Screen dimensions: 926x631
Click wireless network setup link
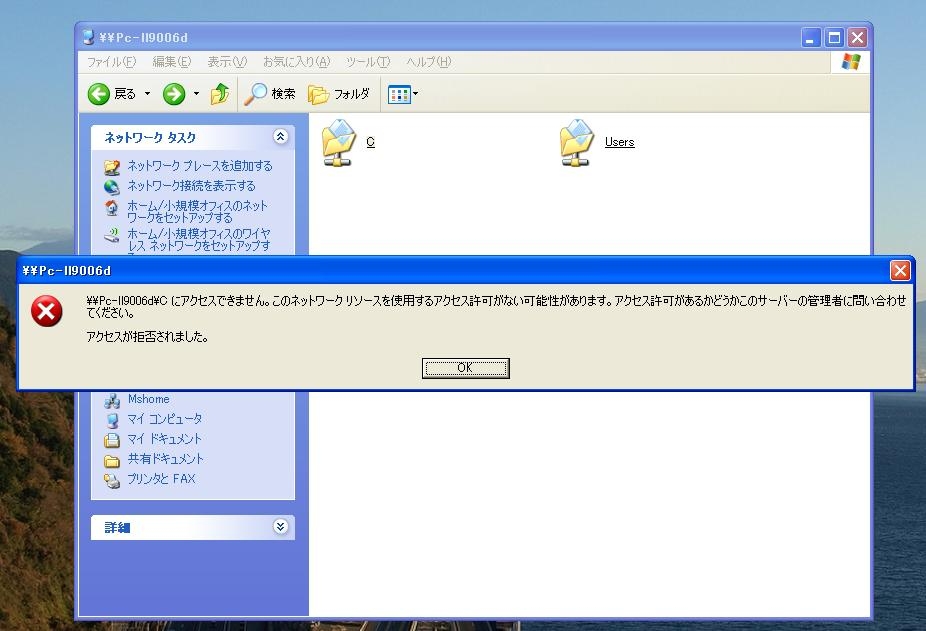coord(199,239)
